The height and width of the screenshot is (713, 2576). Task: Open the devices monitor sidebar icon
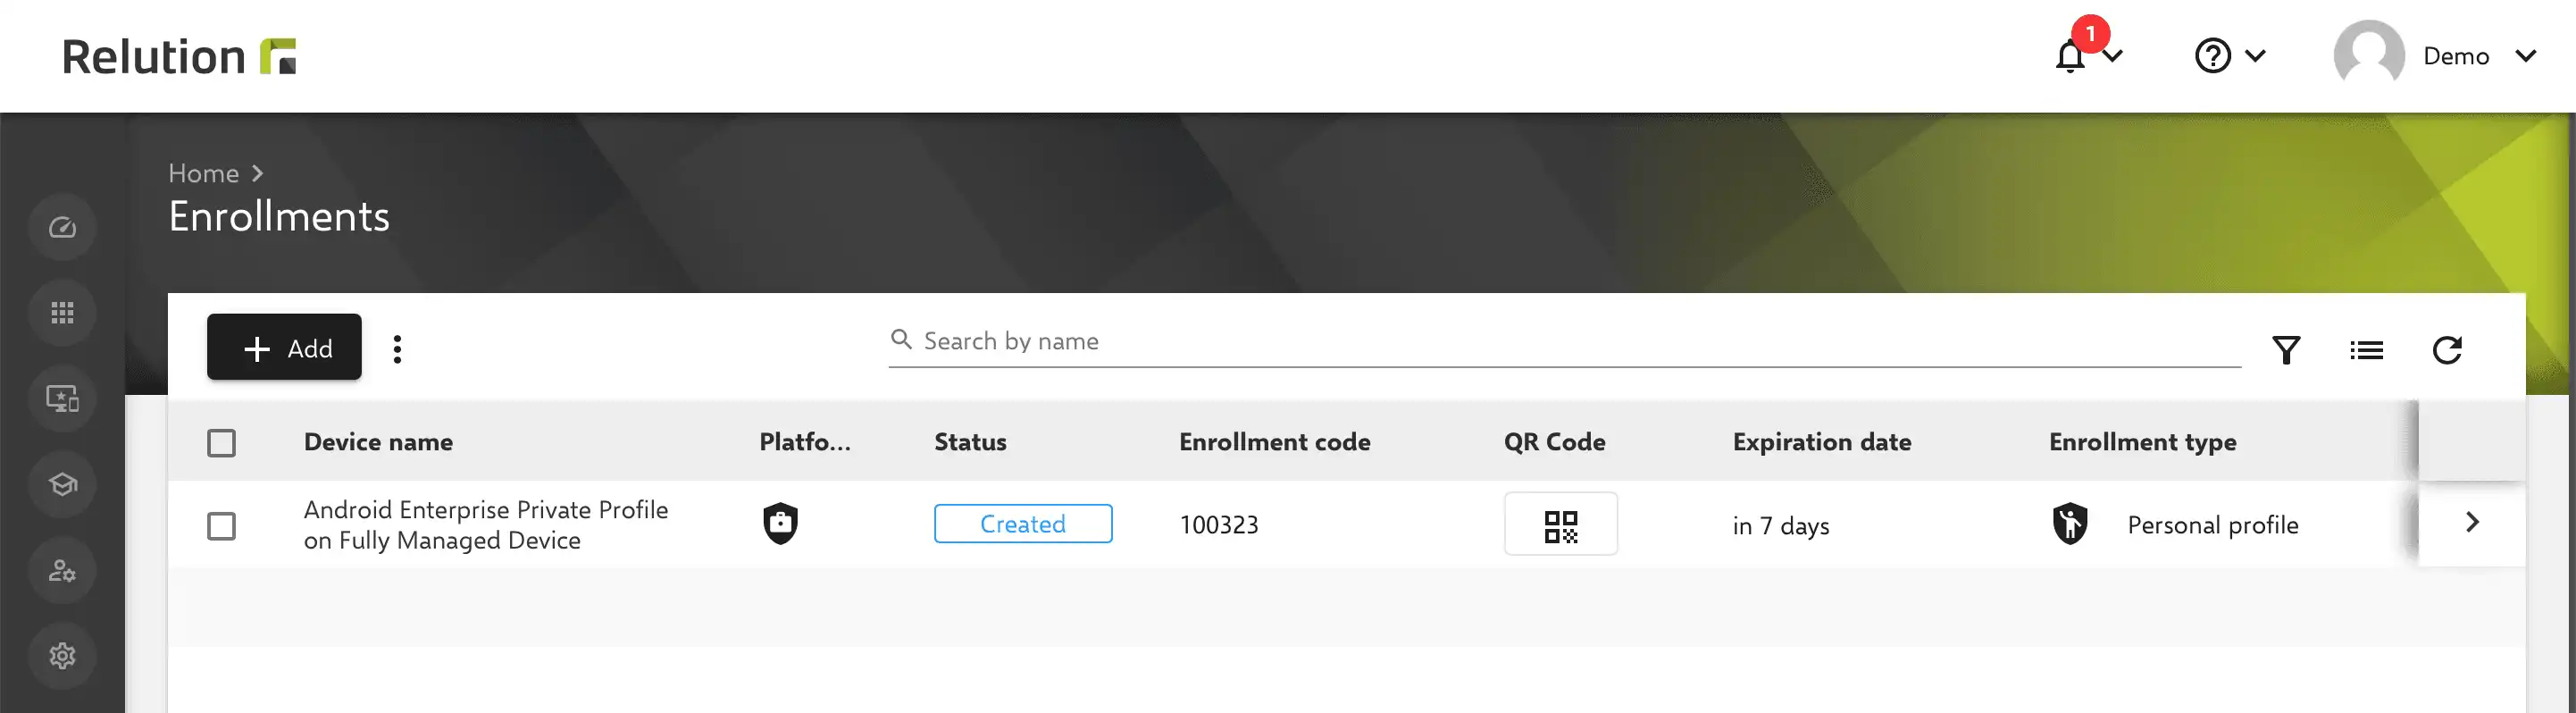coord(62,399)
